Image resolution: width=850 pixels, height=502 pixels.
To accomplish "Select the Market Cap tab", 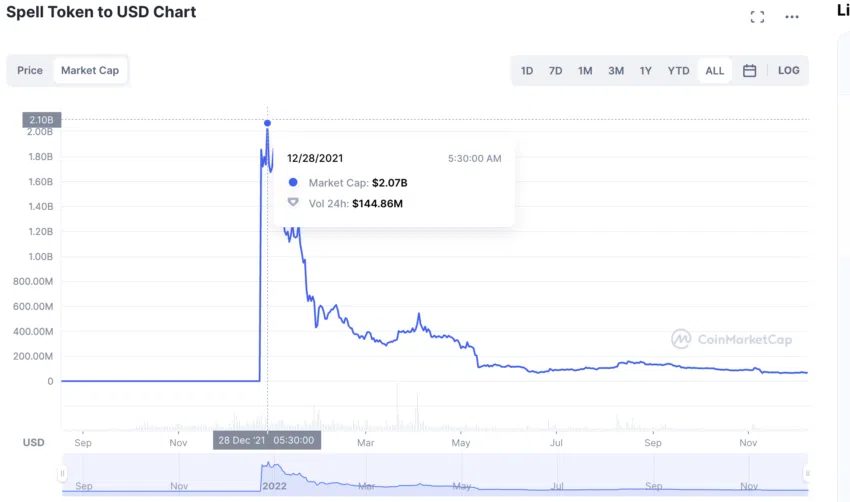I will click(x=90, y=70).
